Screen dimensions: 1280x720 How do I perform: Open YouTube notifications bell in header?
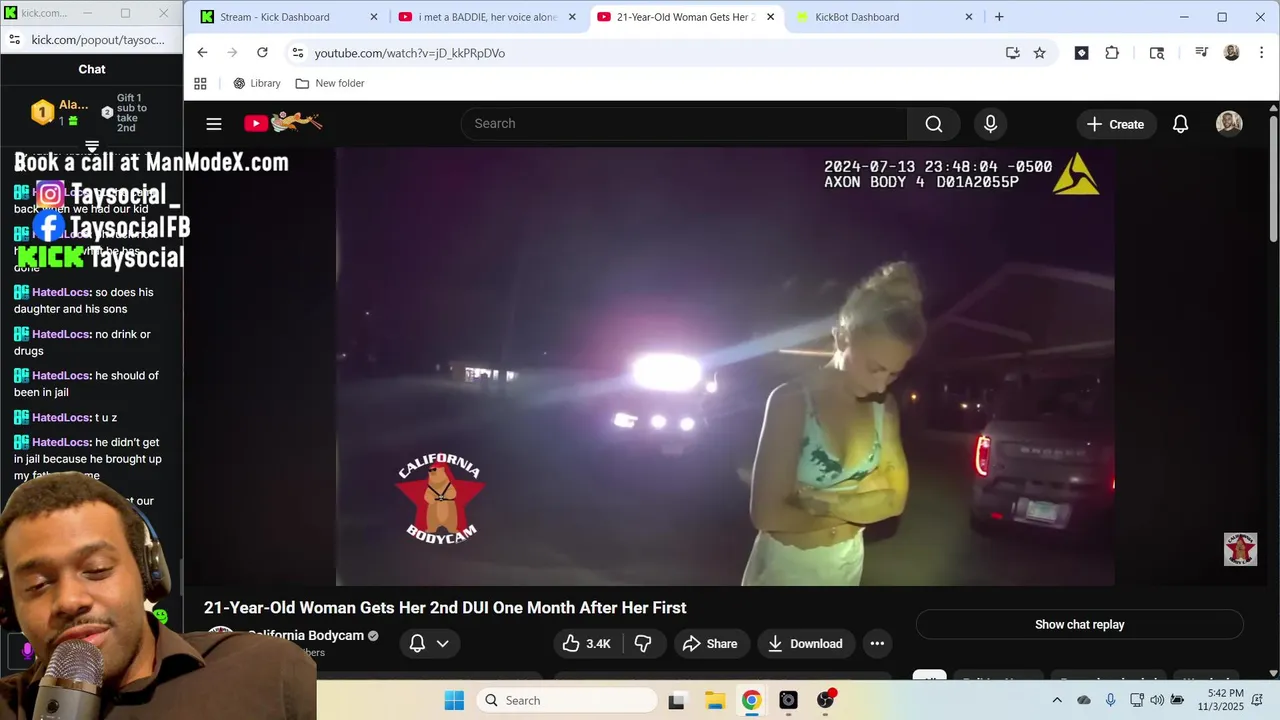[1180, 124]
